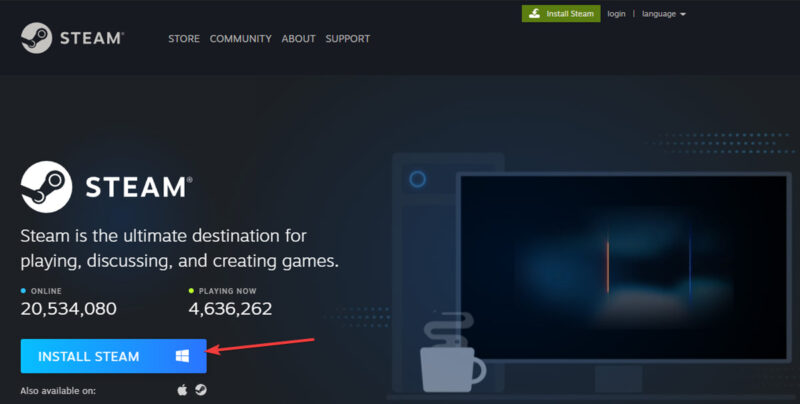Image resolution: width=800 pixels, height=404 pixels.
Task: Click the login link
Action: (616, 14)
